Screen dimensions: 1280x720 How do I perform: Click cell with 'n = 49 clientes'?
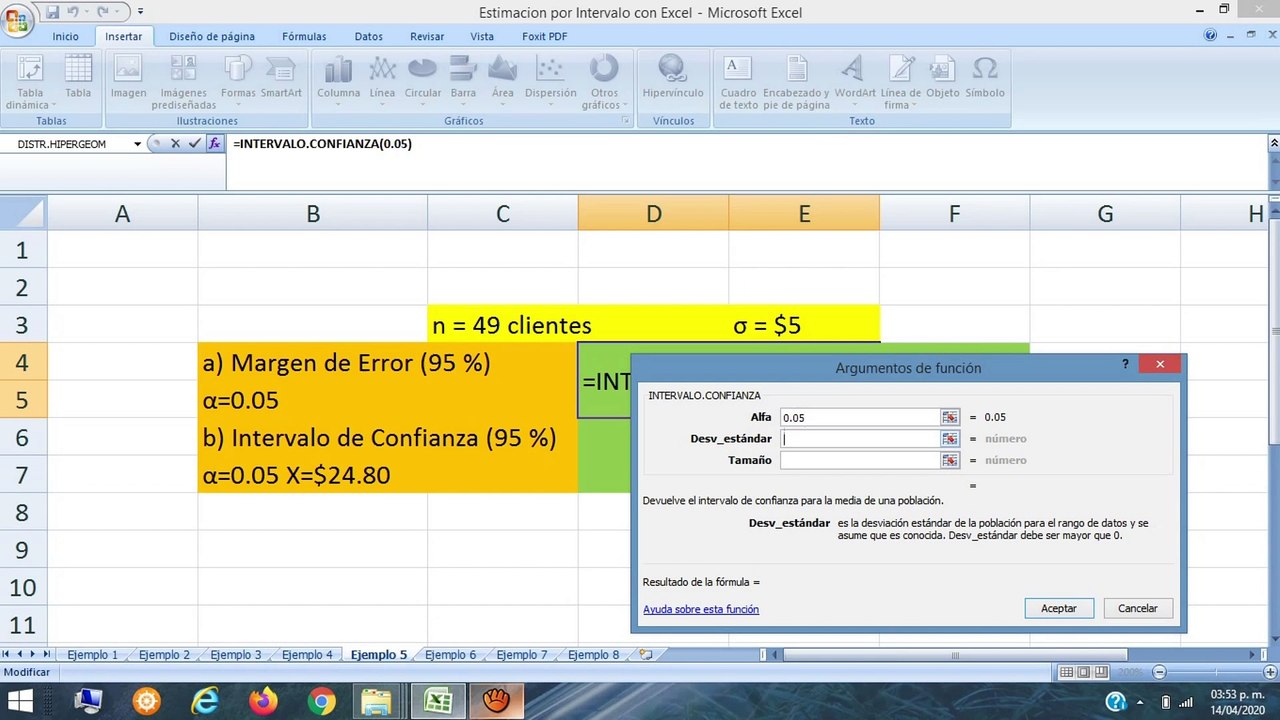point(503,325)
